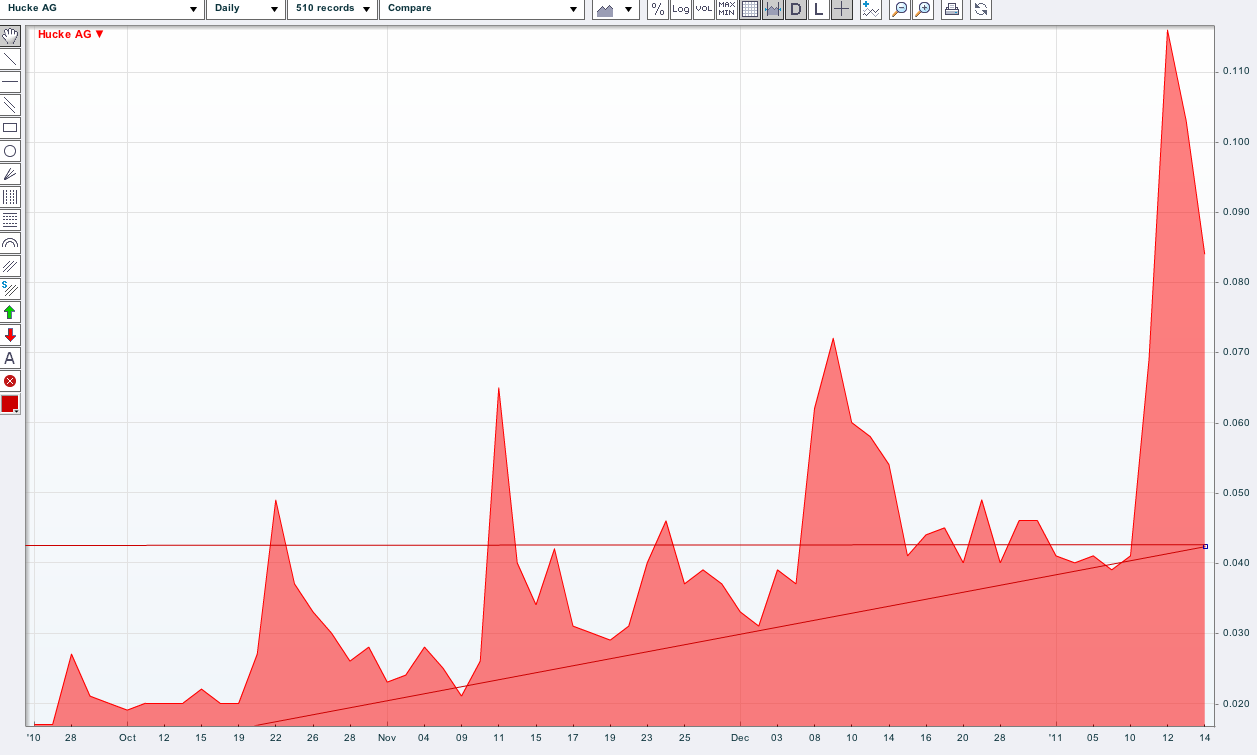Print the chart
Image resolution: width=1257 pixels, height=755 pixels.
(952, 10)
